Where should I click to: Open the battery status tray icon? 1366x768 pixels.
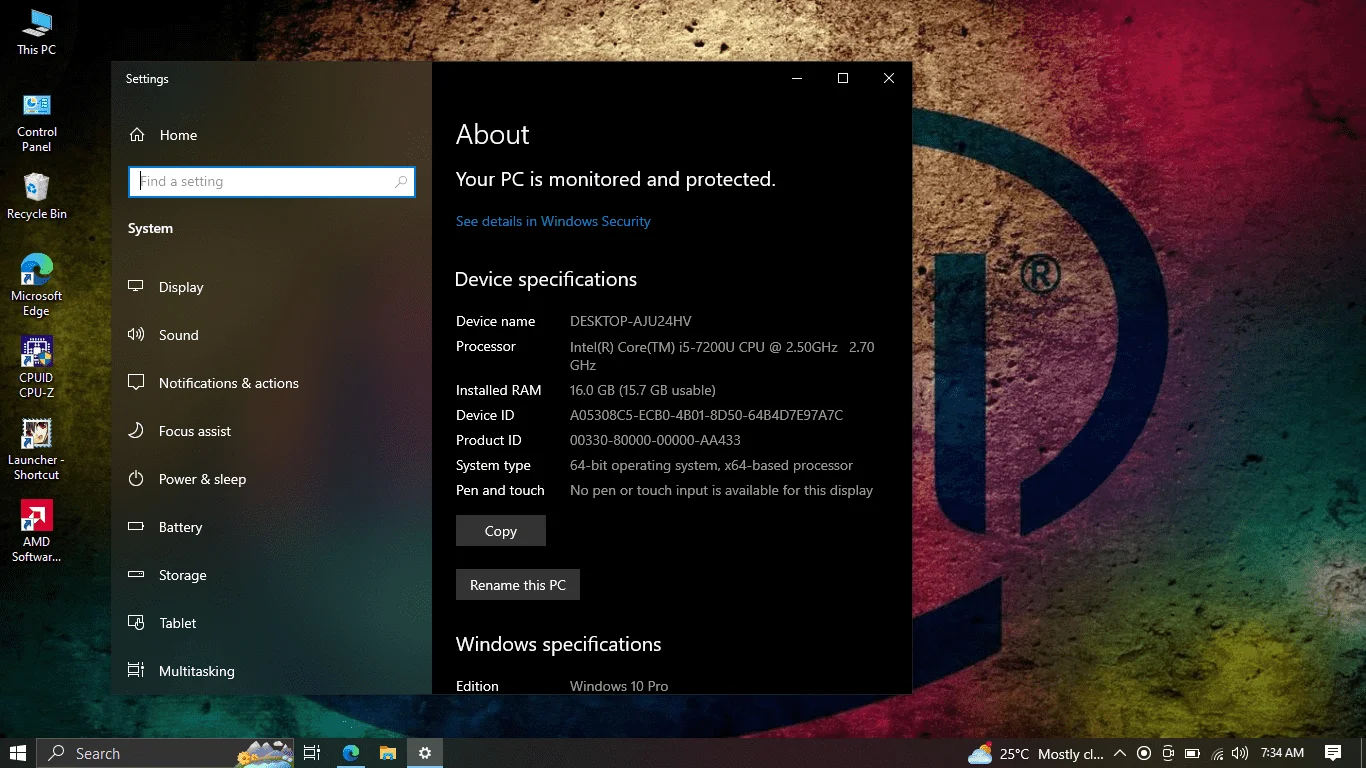(x=1192, y=753)
